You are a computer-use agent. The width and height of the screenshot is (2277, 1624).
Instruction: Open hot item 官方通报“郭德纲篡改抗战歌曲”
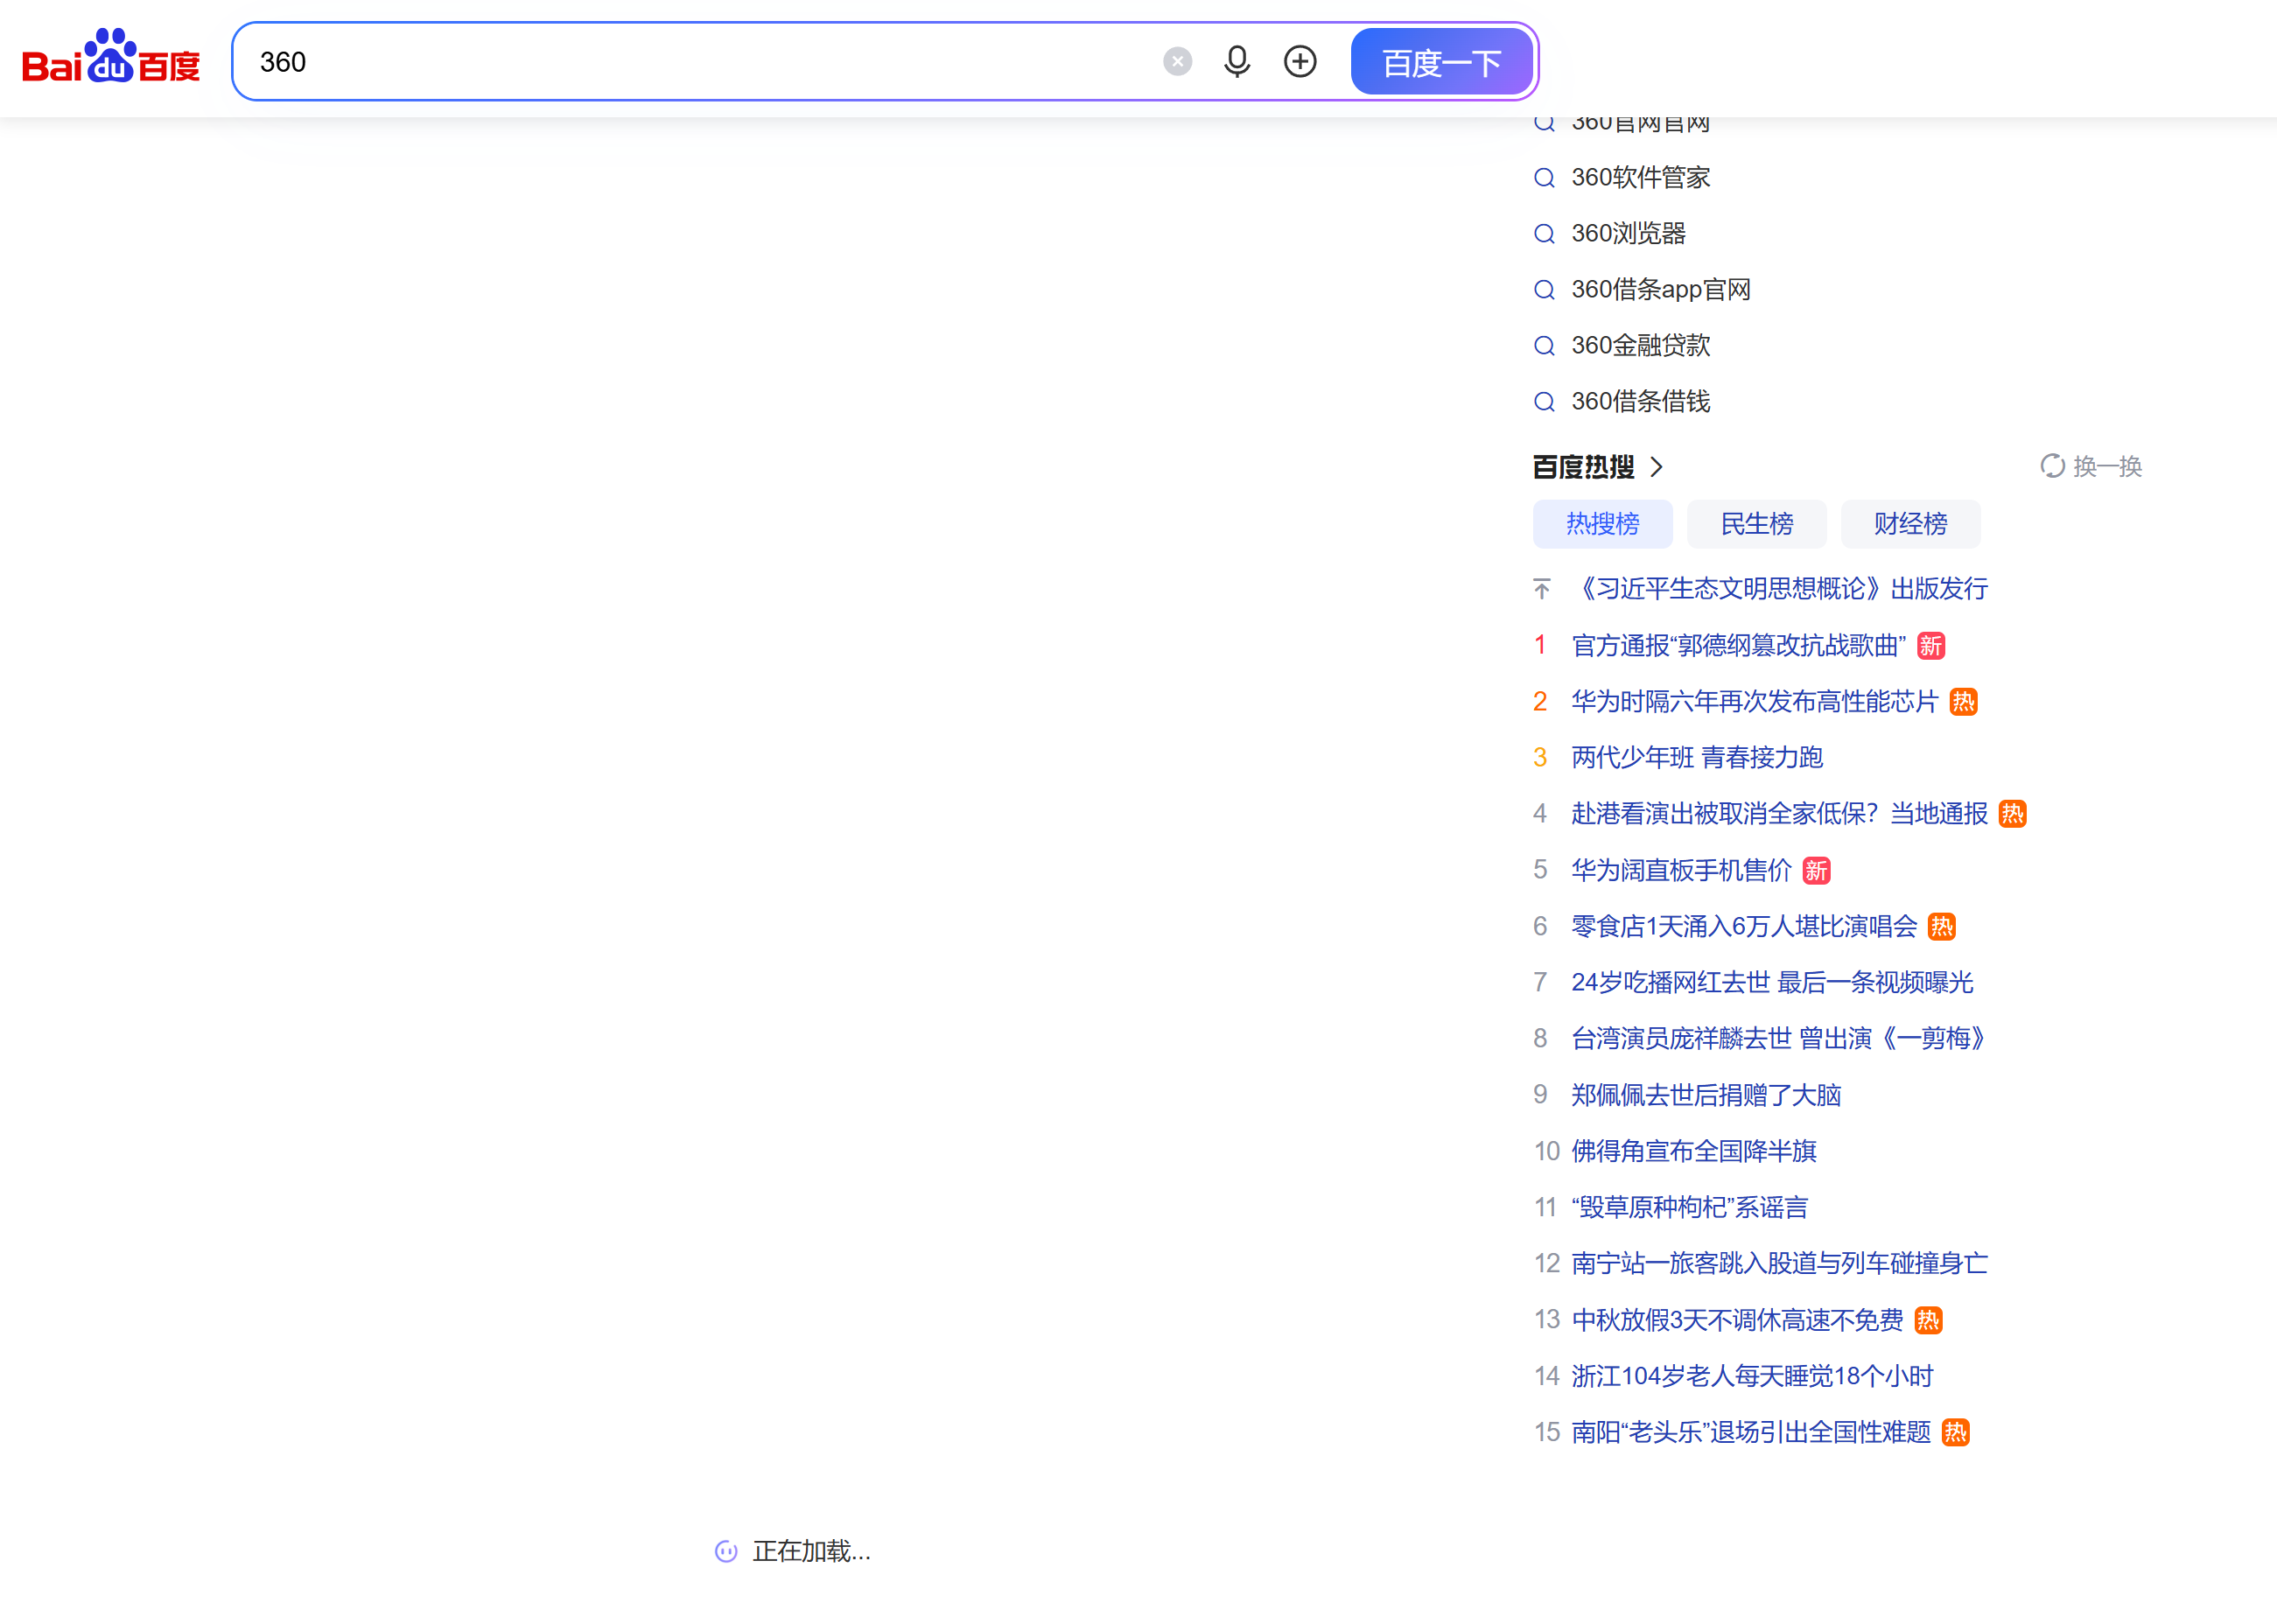[x=1738, y=646]
